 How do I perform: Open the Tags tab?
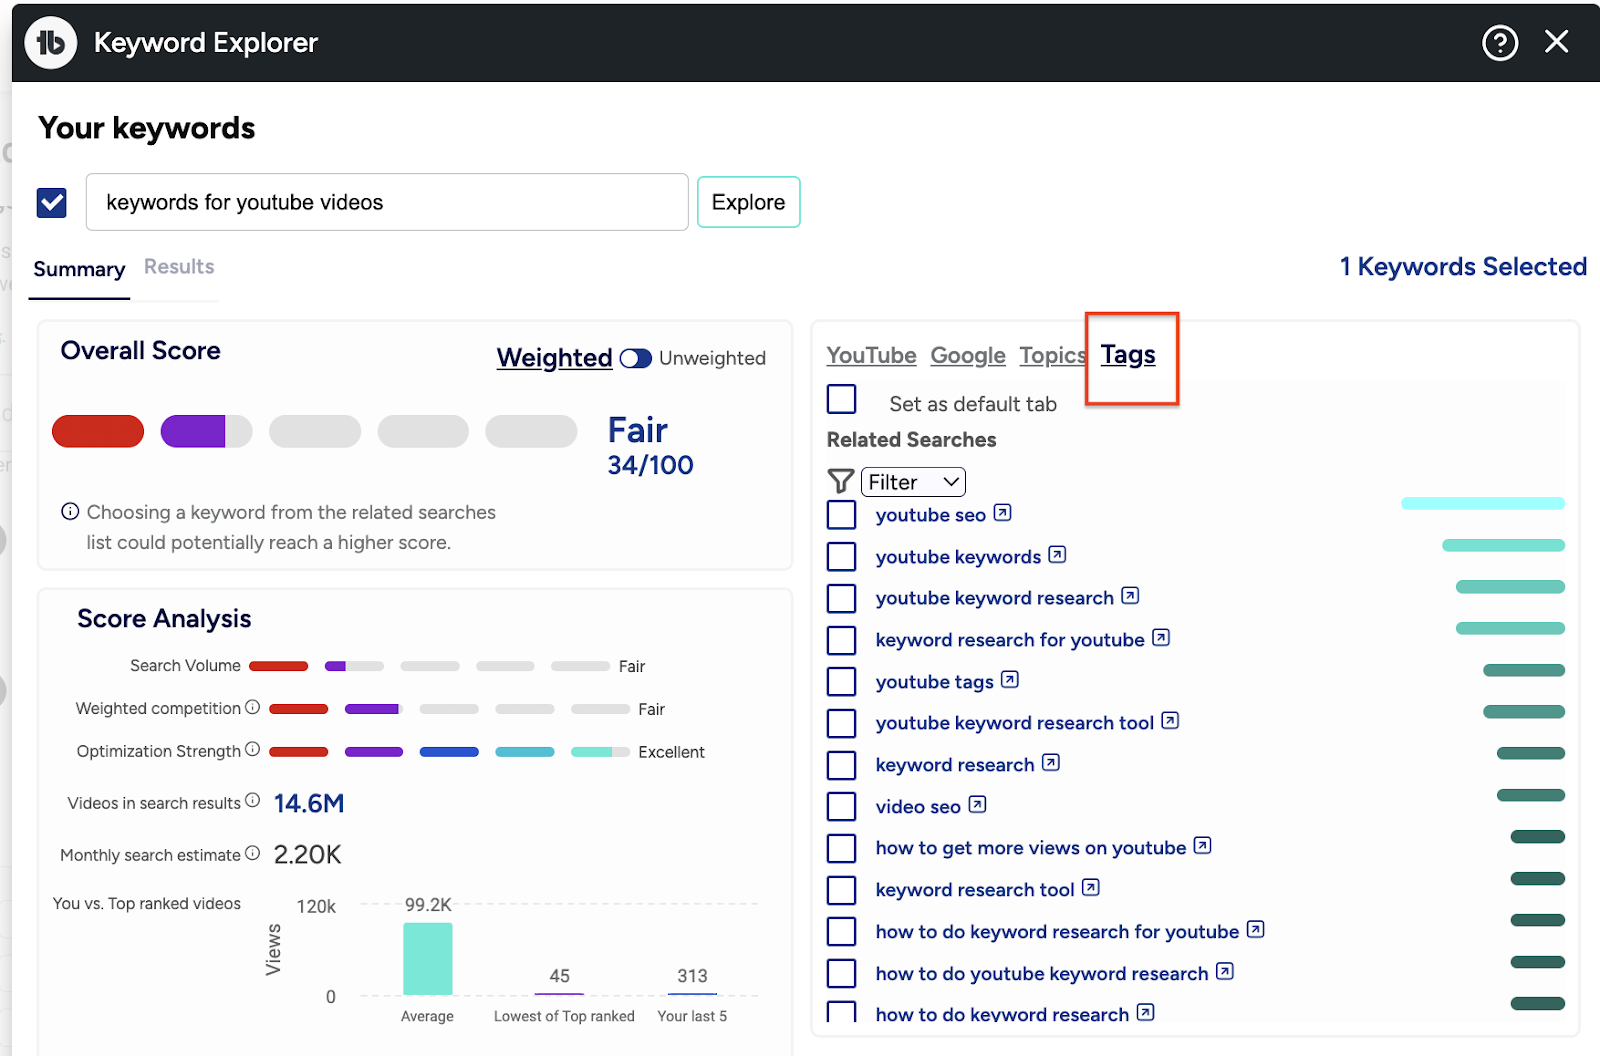[1128, 355]
